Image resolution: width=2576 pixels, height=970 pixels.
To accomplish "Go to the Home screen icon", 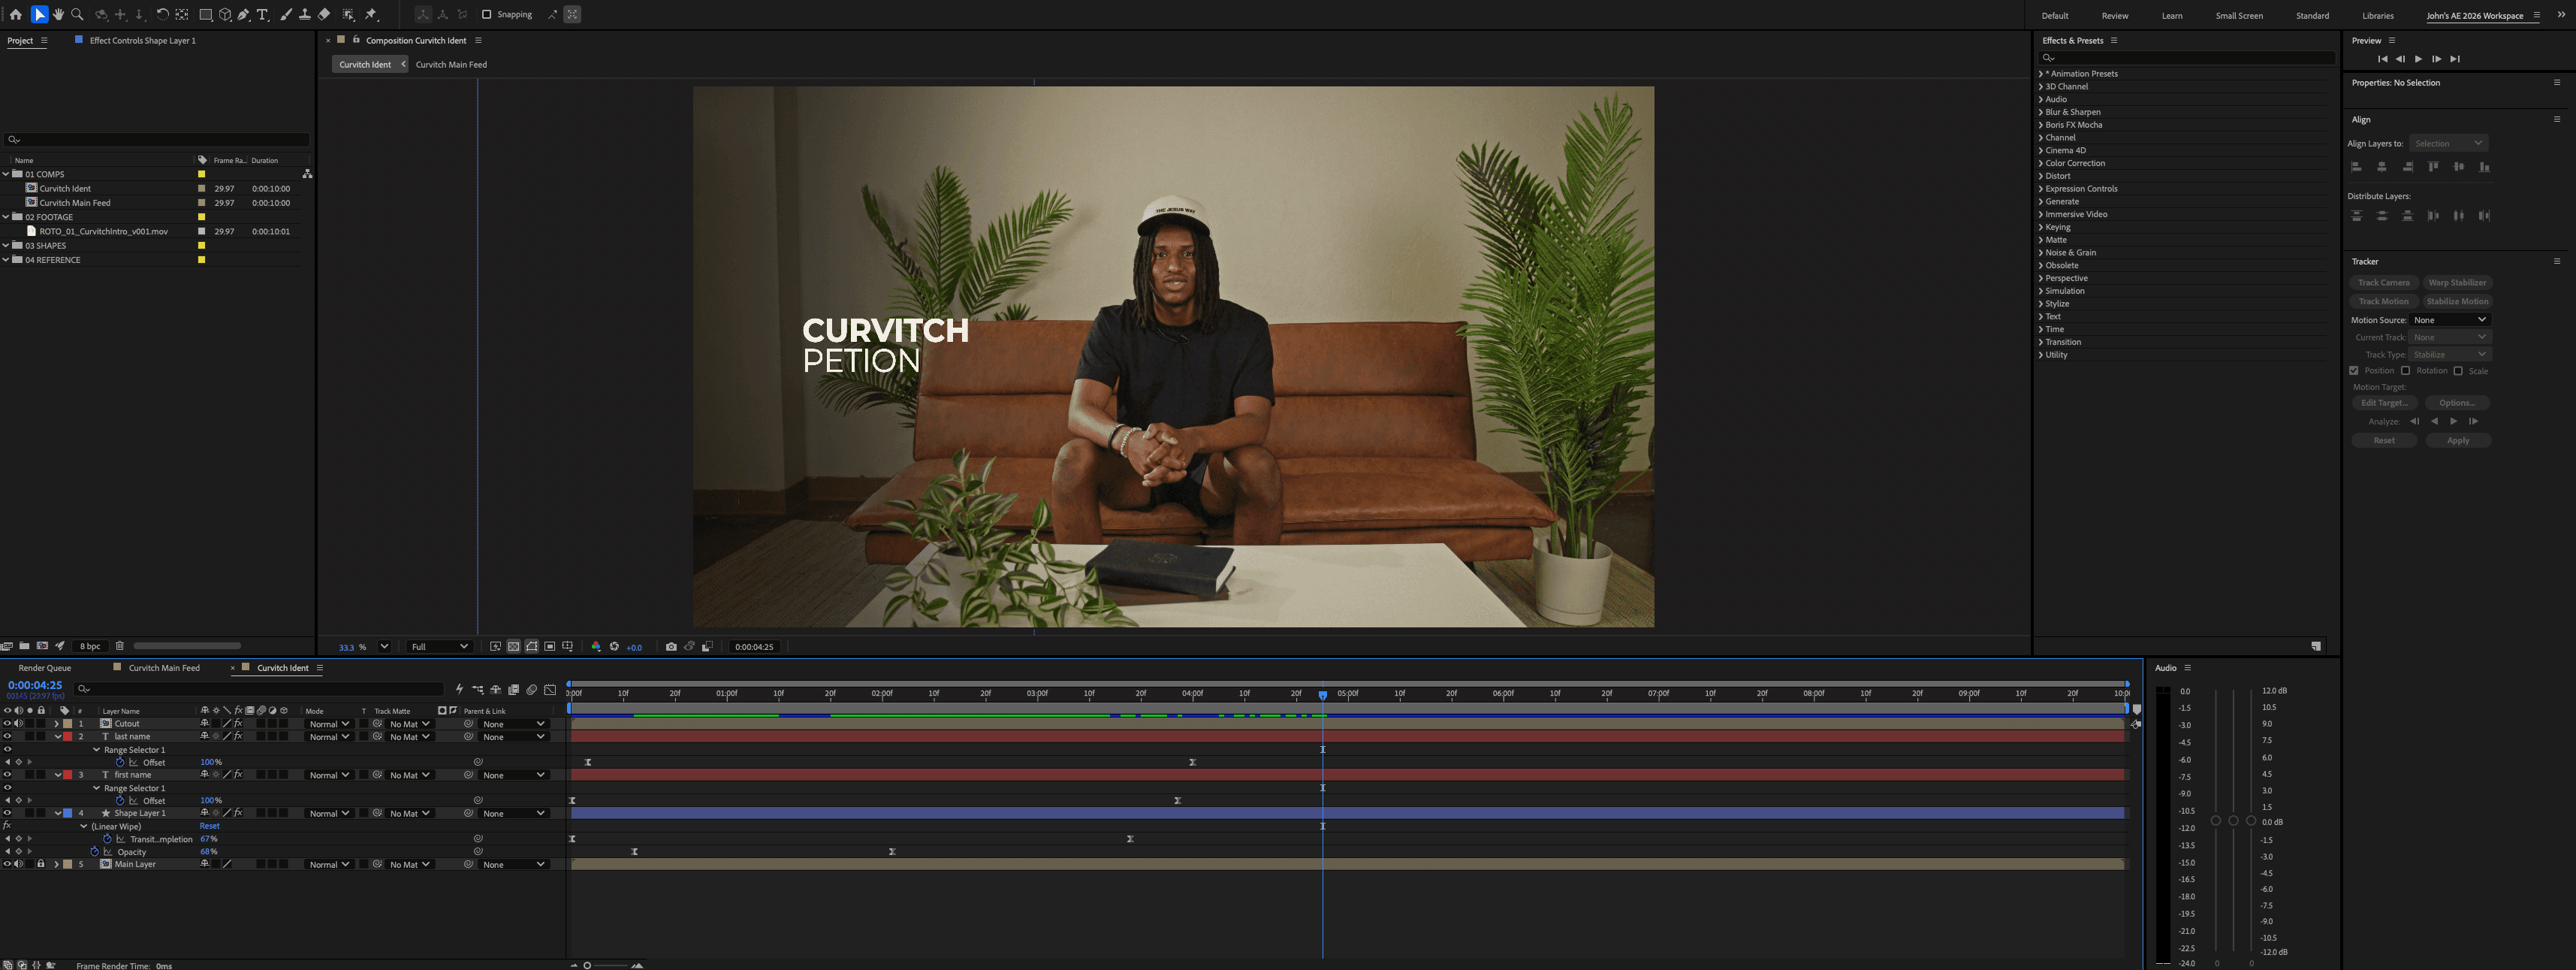I will click(15, 15).
